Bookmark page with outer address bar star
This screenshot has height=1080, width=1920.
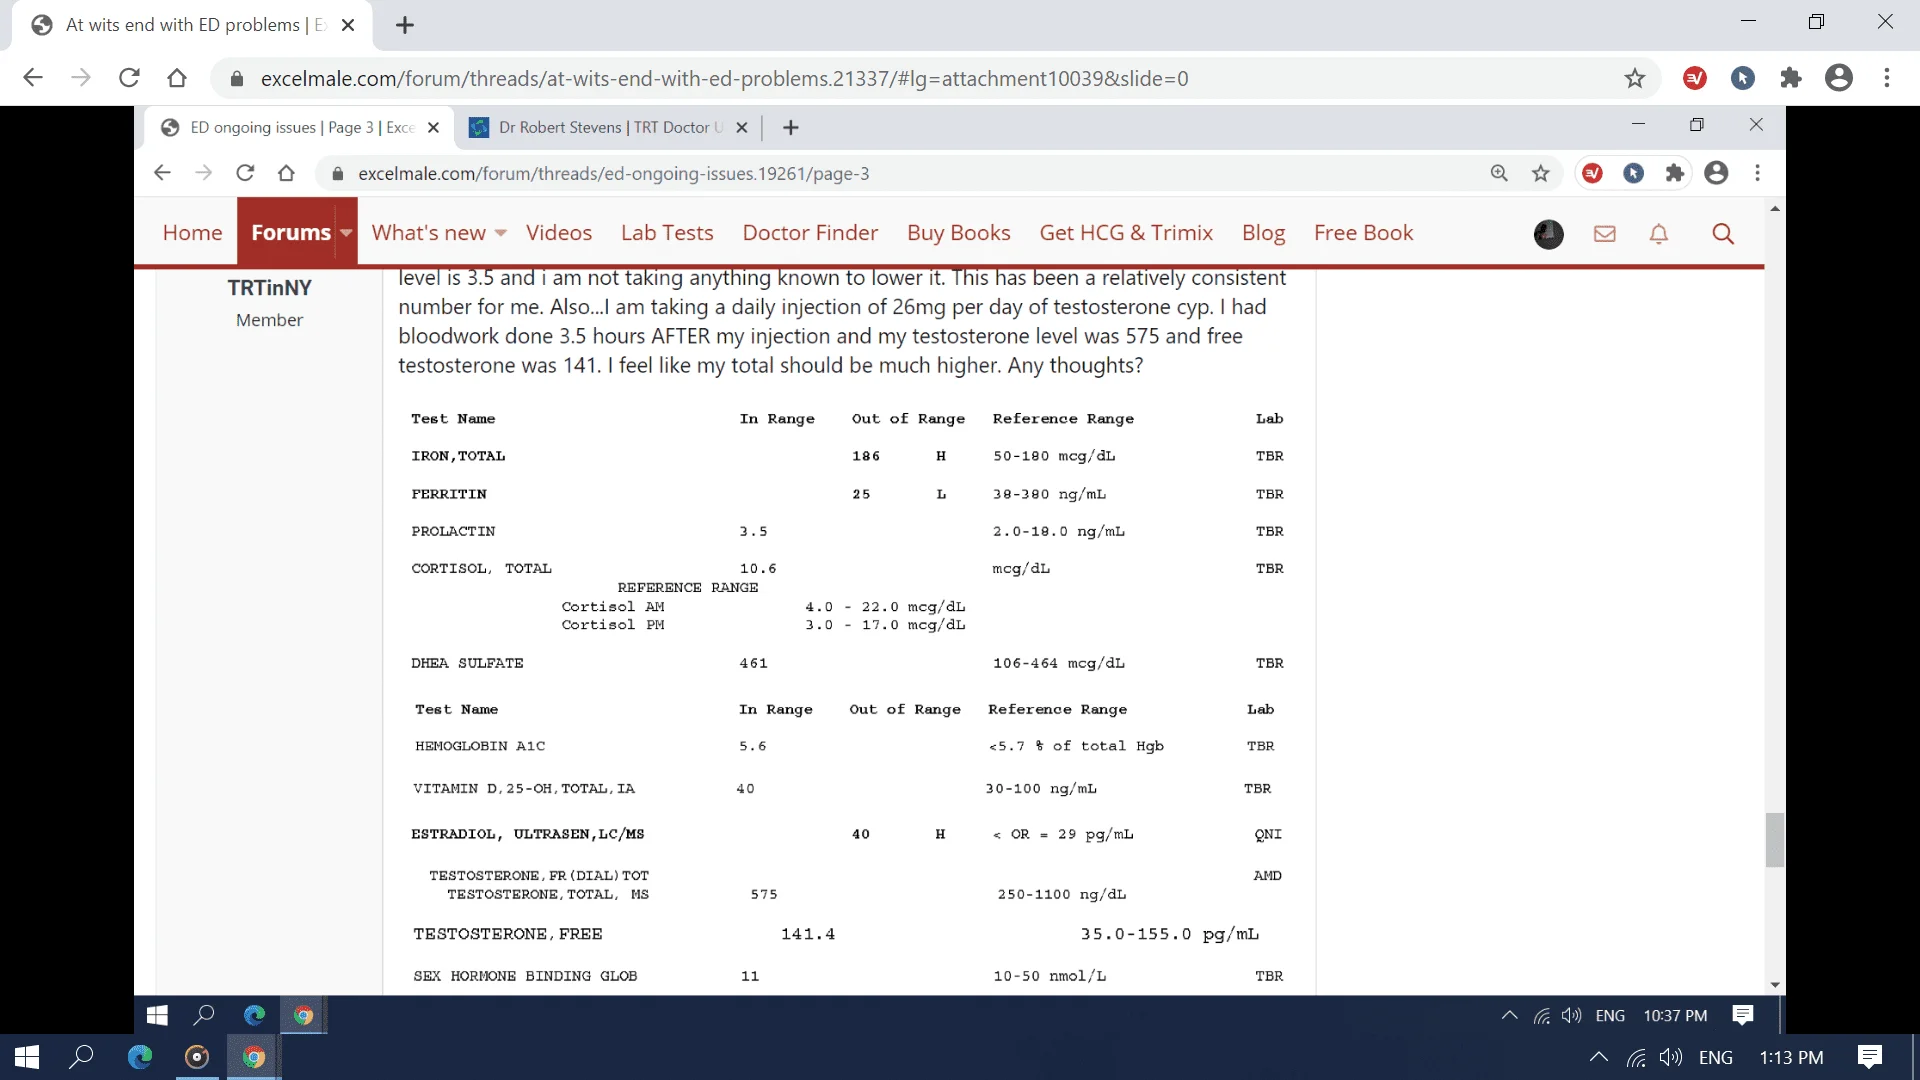click(x=1634, y=78)
